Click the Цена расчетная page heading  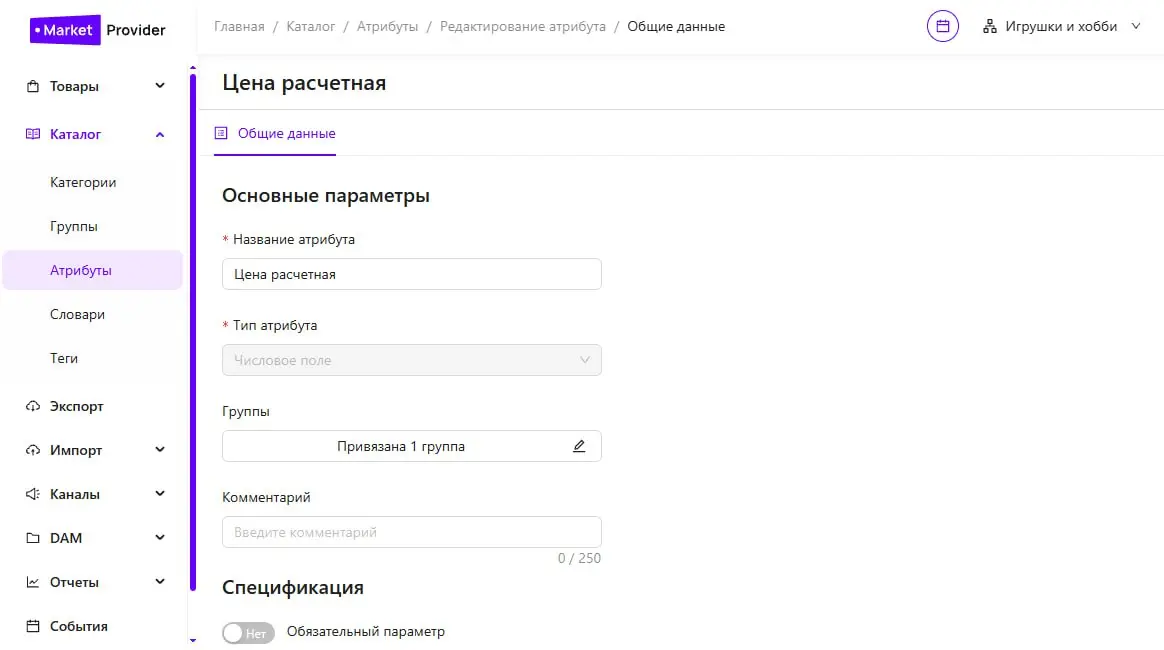click(x=304, y=82)
